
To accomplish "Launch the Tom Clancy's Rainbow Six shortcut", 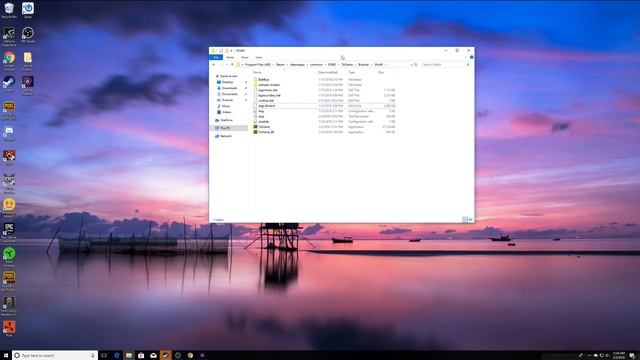I will [9, 305].
